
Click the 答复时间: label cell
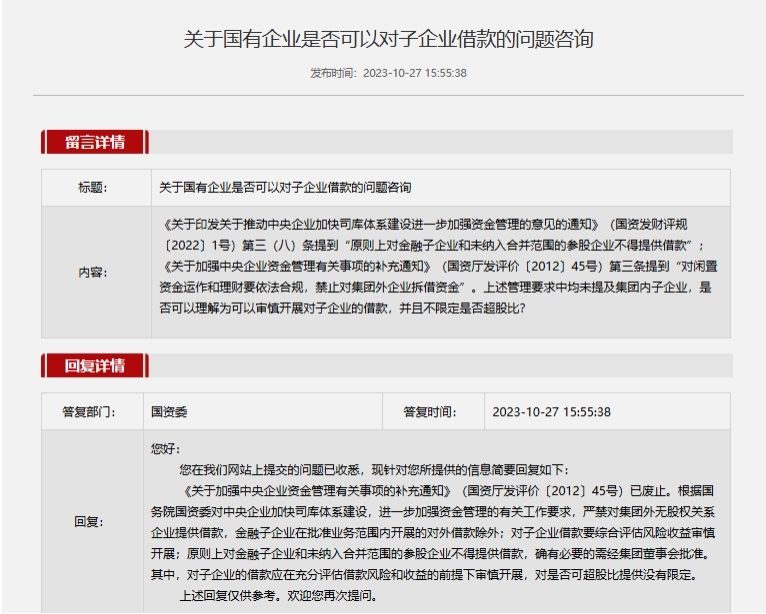[433, 412]
